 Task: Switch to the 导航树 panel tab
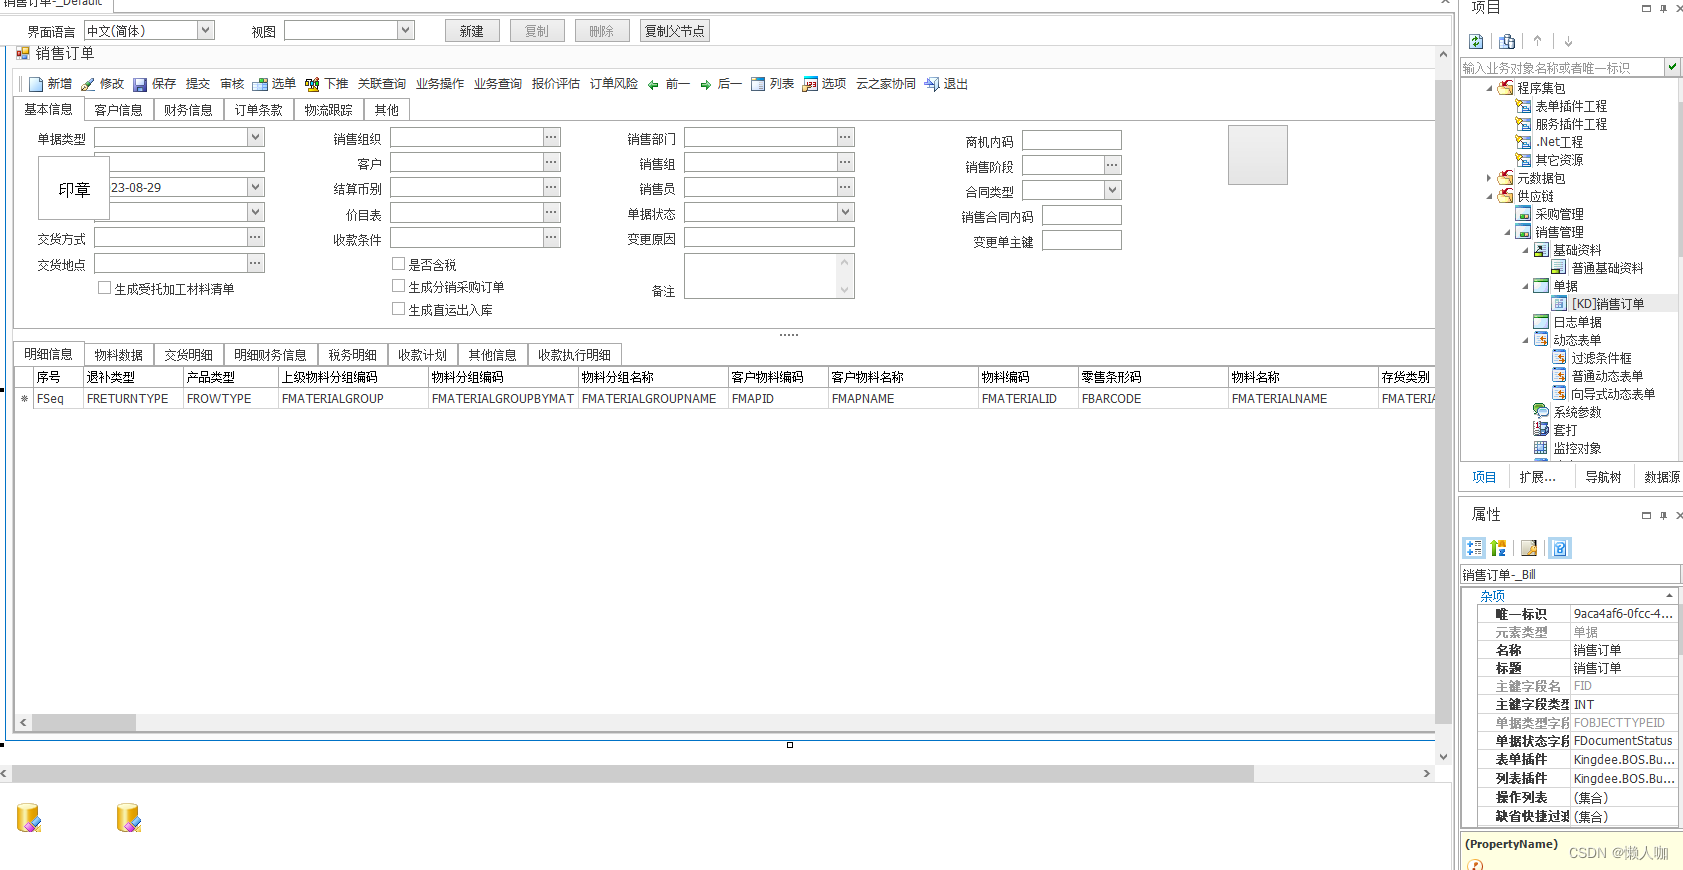pos(1603,477)
